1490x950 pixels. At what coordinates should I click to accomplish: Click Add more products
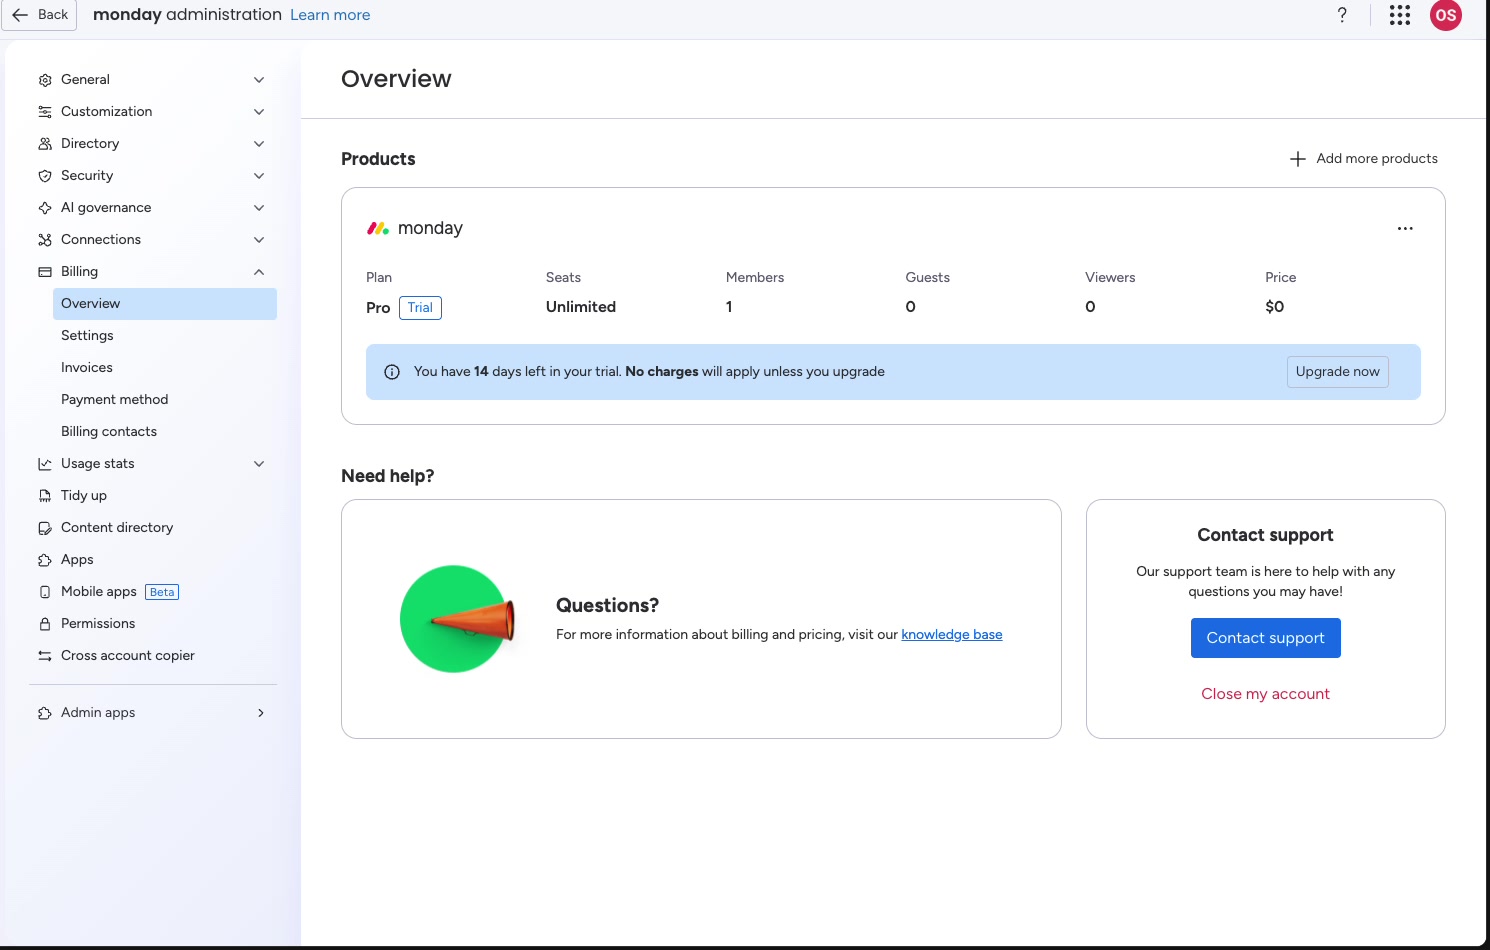1364,159
